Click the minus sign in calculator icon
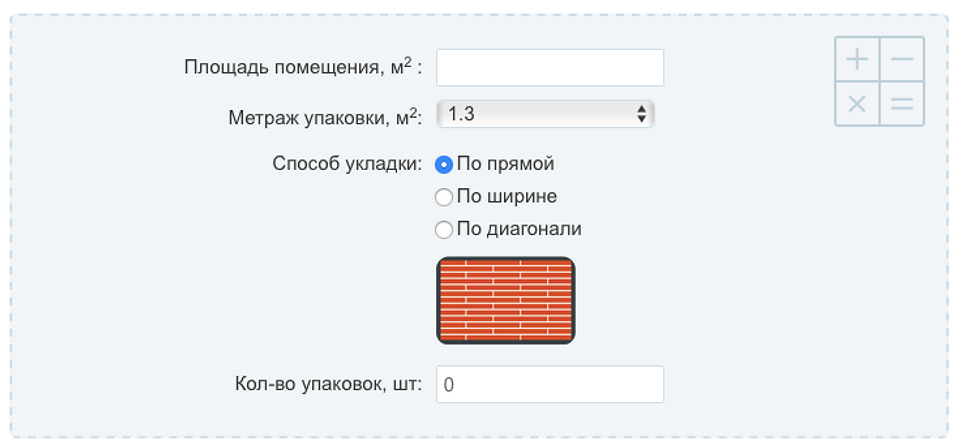960x447 pixels. 902,59
